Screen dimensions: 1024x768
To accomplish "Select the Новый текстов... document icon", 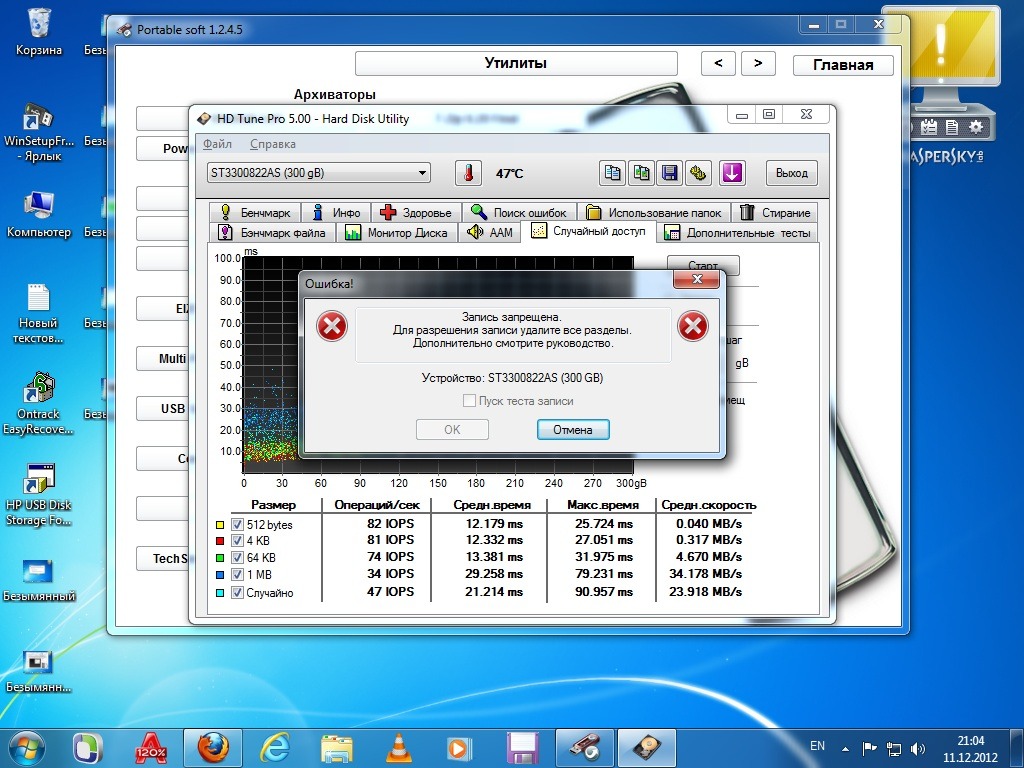I will coord(38,313).
